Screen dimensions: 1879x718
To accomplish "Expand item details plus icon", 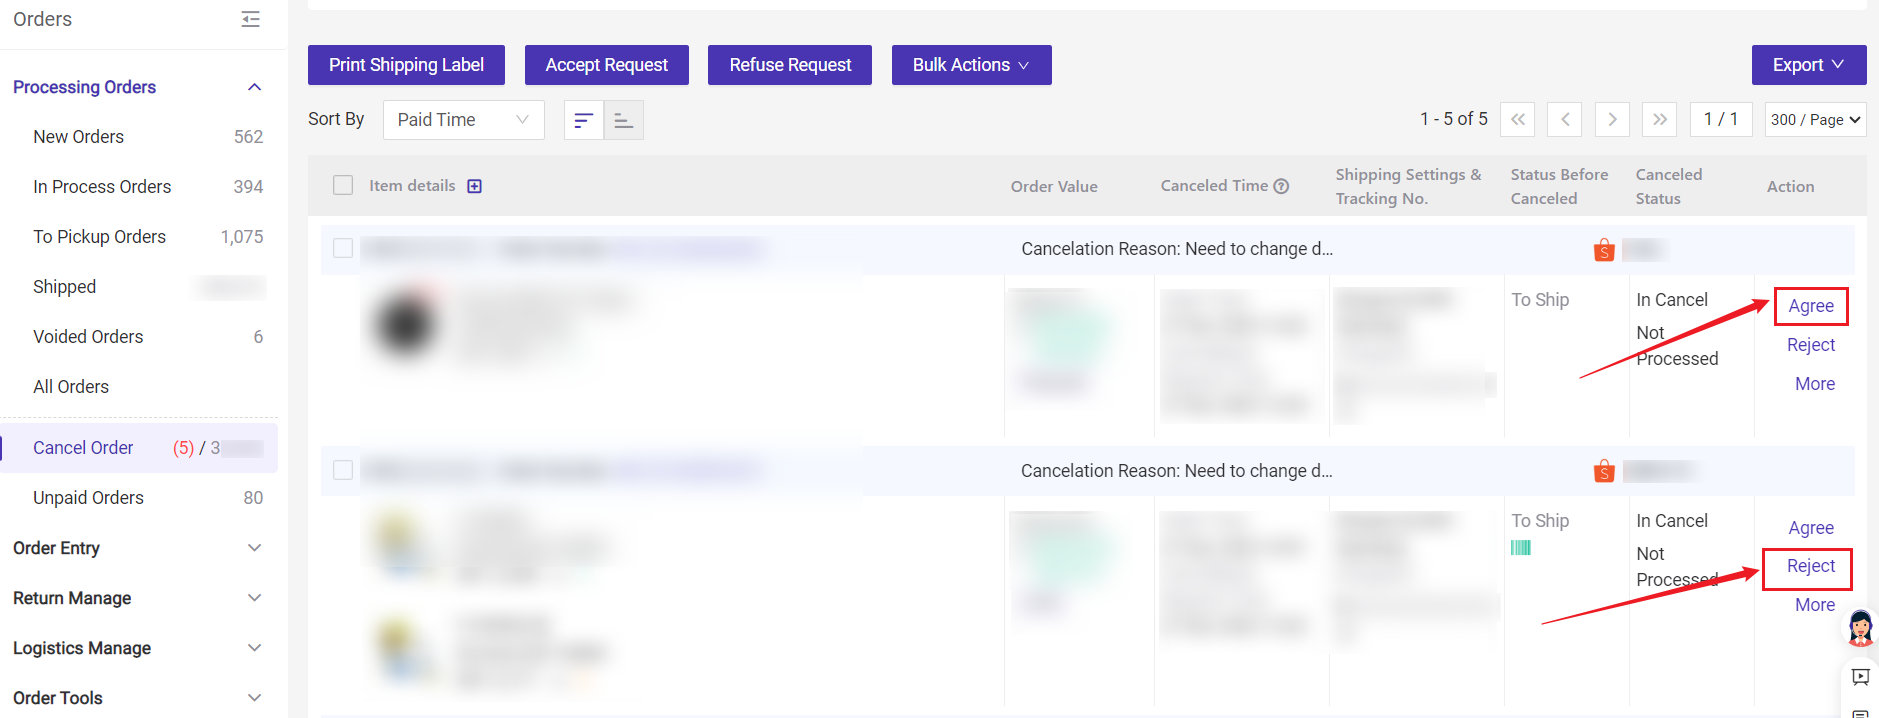I will (x=475, y=186).
